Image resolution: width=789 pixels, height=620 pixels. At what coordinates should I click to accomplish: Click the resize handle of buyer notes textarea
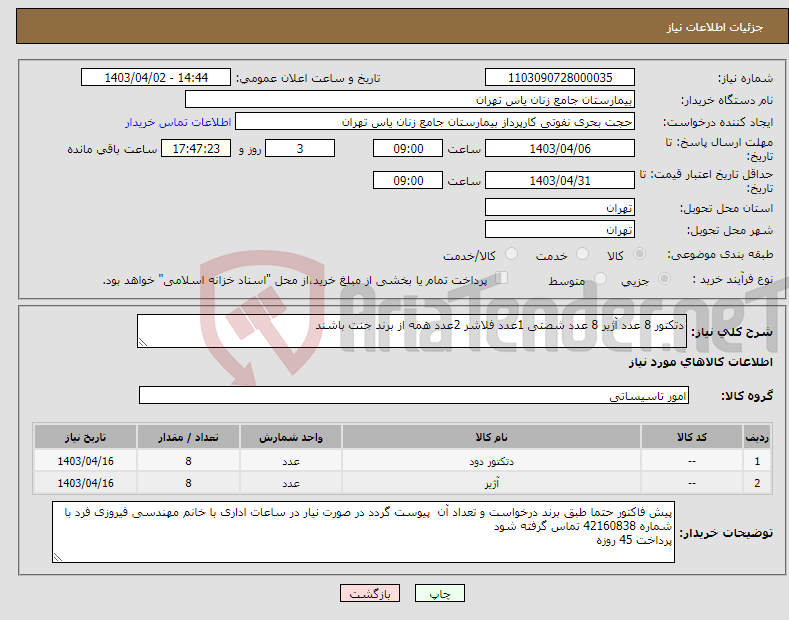tap(58, 557)
